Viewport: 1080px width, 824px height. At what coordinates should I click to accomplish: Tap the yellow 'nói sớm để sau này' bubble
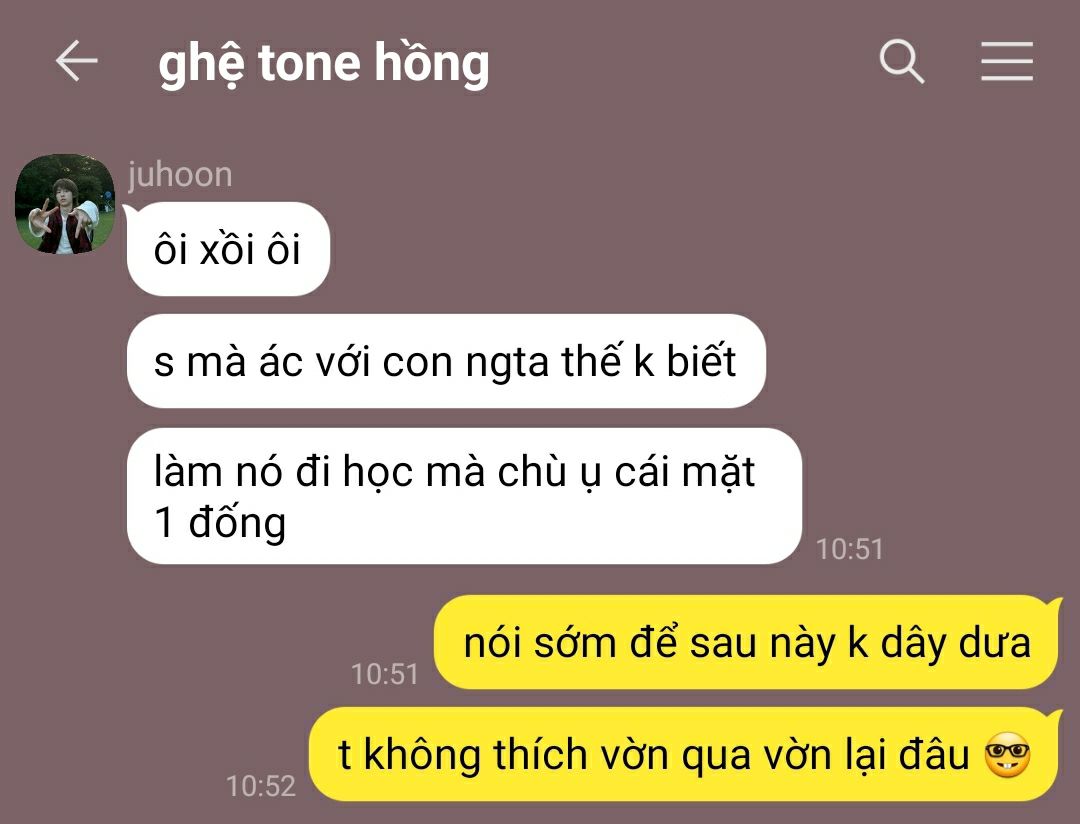pyautogui.click(x=747, y=642)
